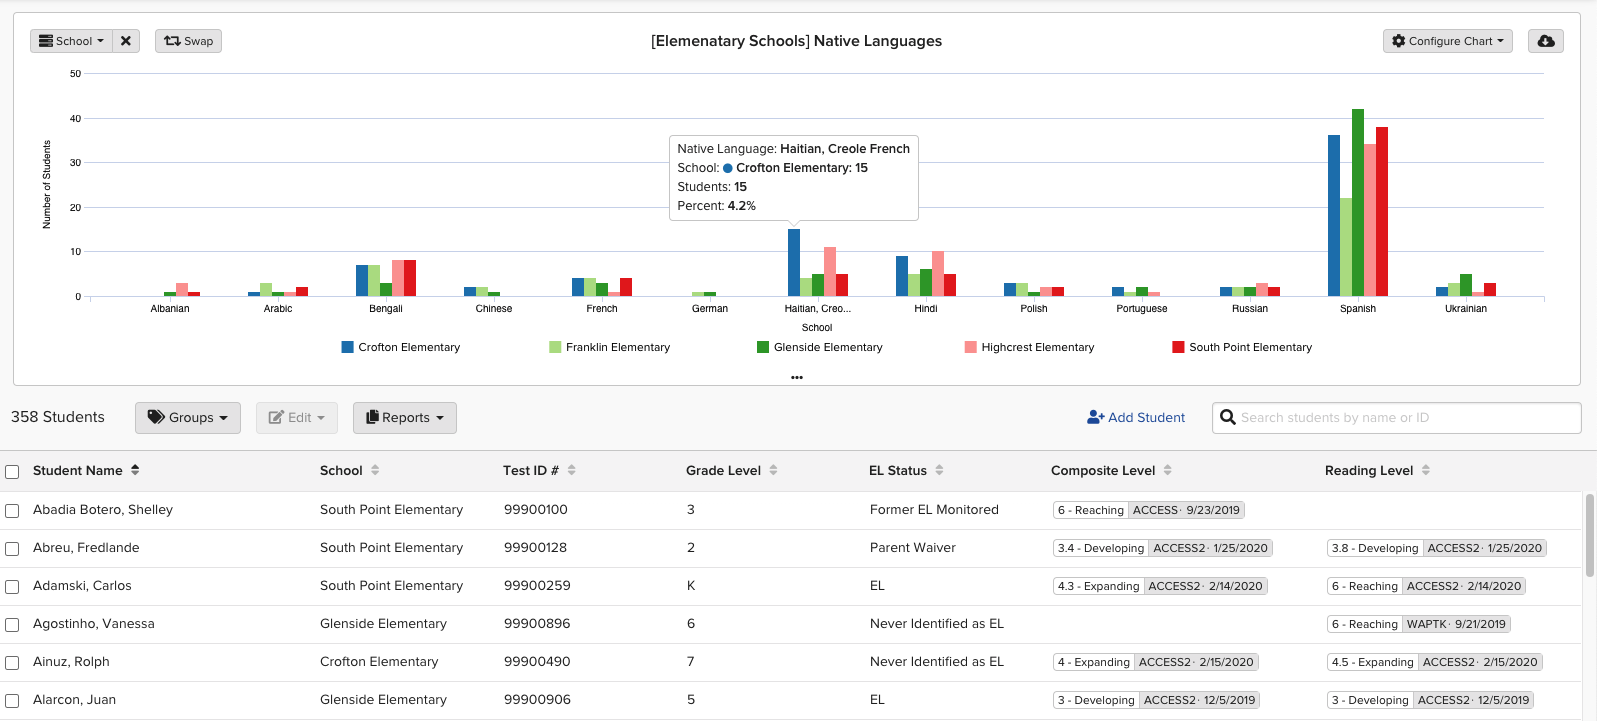Toggle Highcrest Elementary legend swatch
This screenshot has width=1597, height=721.
[x=970, y=347]
